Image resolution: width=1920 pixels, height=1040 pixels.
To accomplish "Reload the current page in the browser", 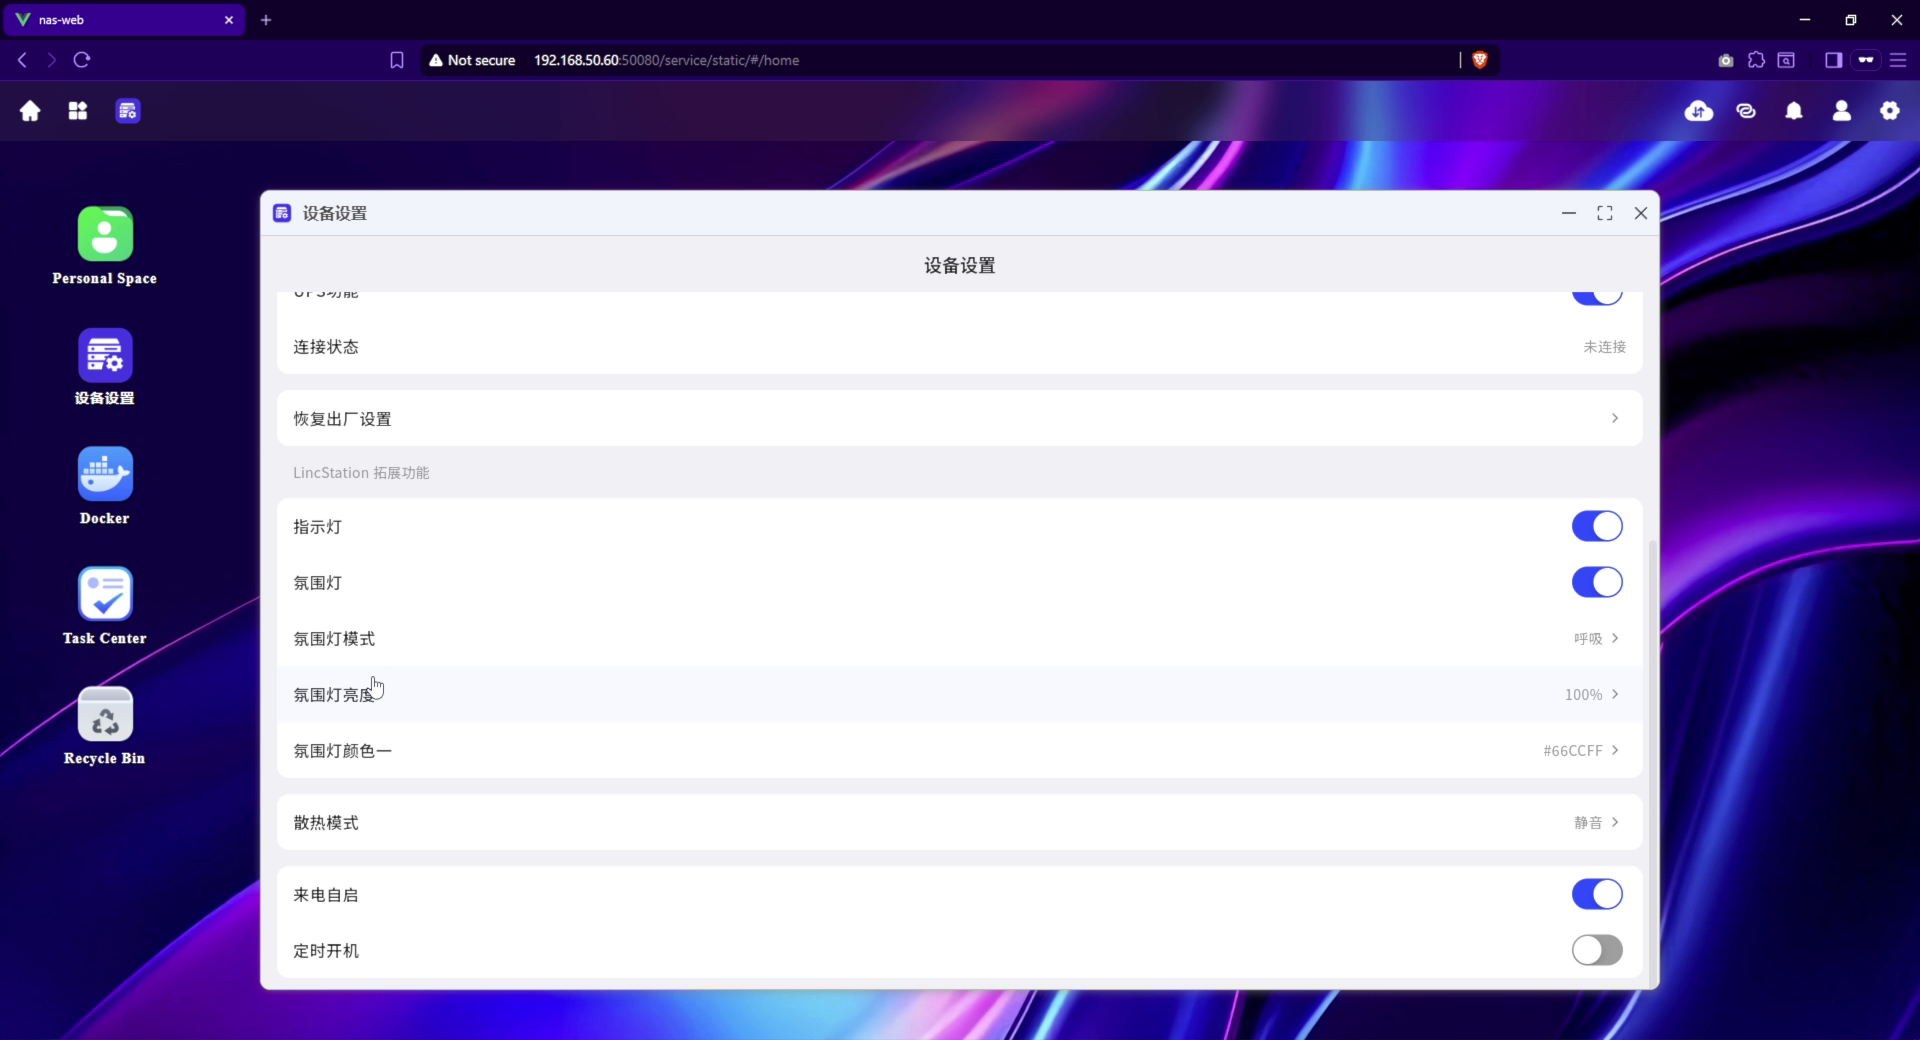I will click(x=82, y=60).
